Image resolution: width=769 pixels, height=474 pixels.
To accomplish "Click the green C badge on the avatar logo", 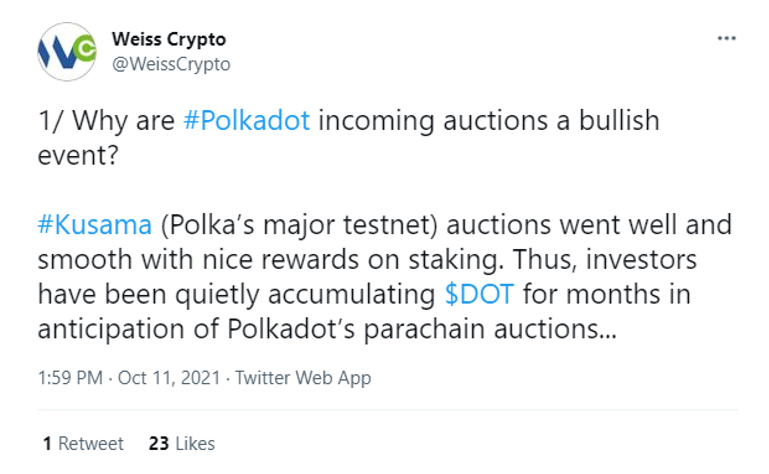I will (87, 49).
